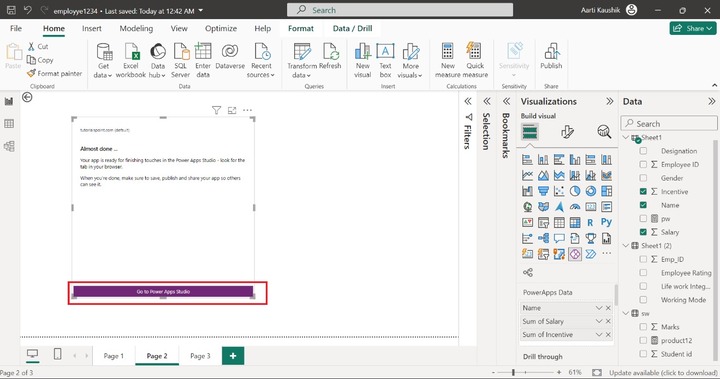Click the Save icon in title bar
The width and height of the screenshot is (720, 379).
point(11,10)
